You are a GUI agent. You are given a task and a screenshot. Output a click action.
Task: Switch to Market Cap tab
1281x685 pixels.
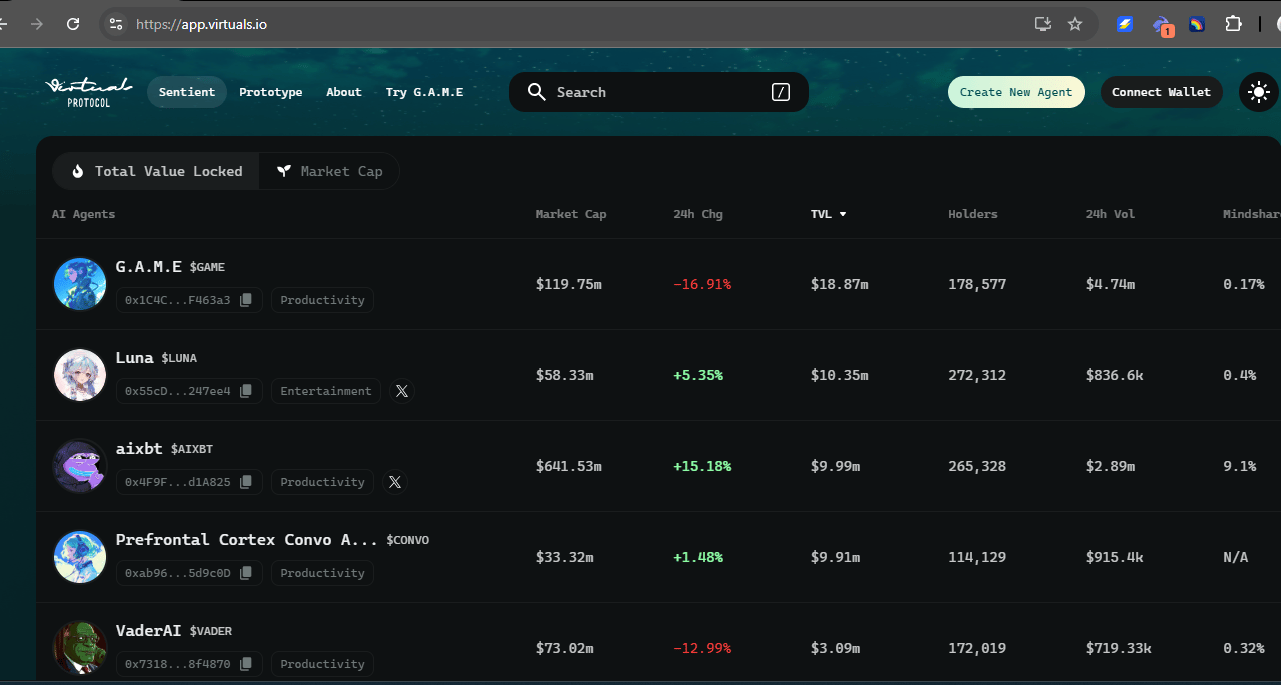coord(329,171)
